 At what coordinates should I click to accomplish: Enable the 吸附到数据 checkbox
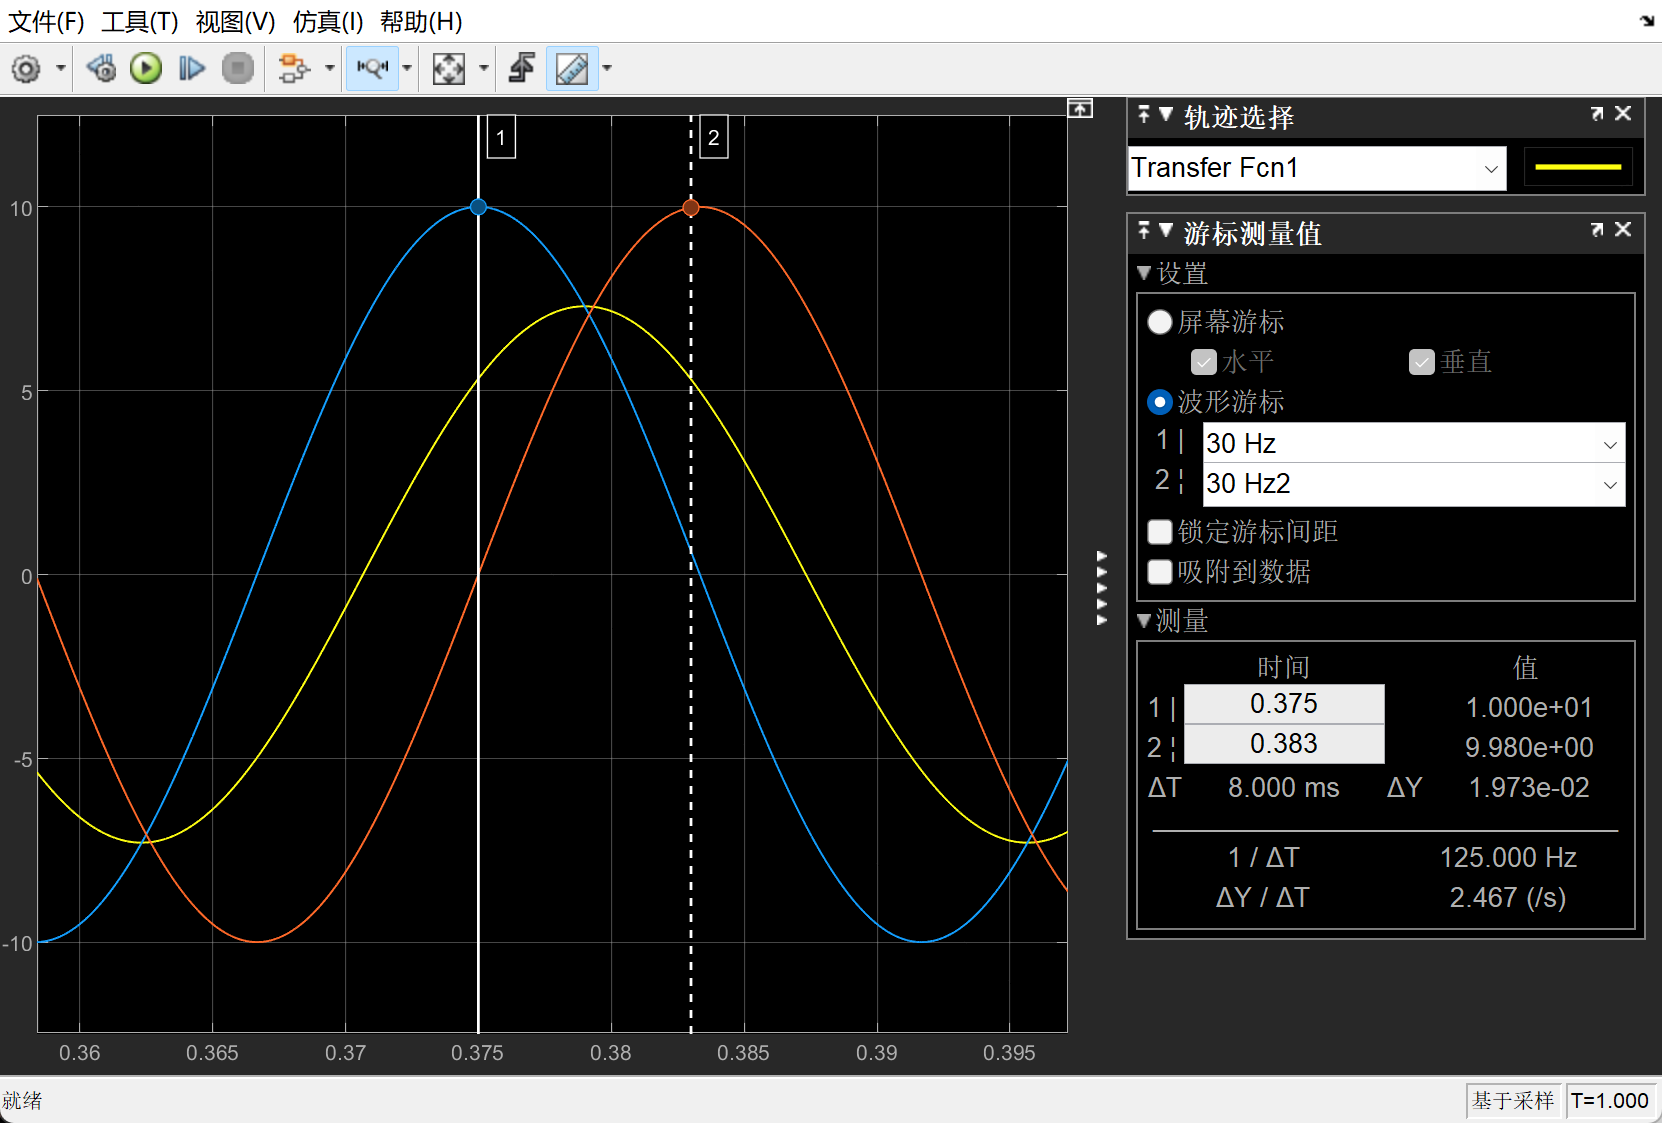tap(1160, 572)
